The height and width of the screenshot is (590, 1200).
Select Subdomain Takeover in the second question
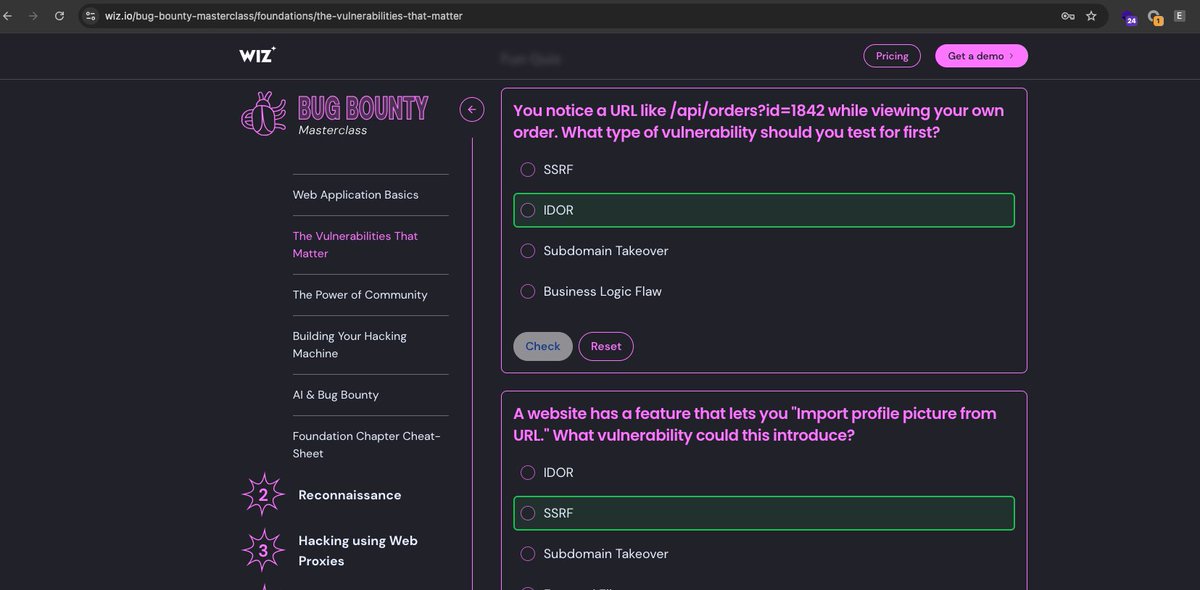[x=528, y=554]
